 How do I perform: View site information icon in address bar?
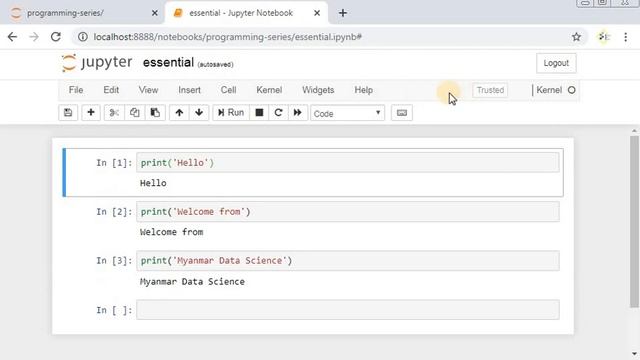[83, 37]
